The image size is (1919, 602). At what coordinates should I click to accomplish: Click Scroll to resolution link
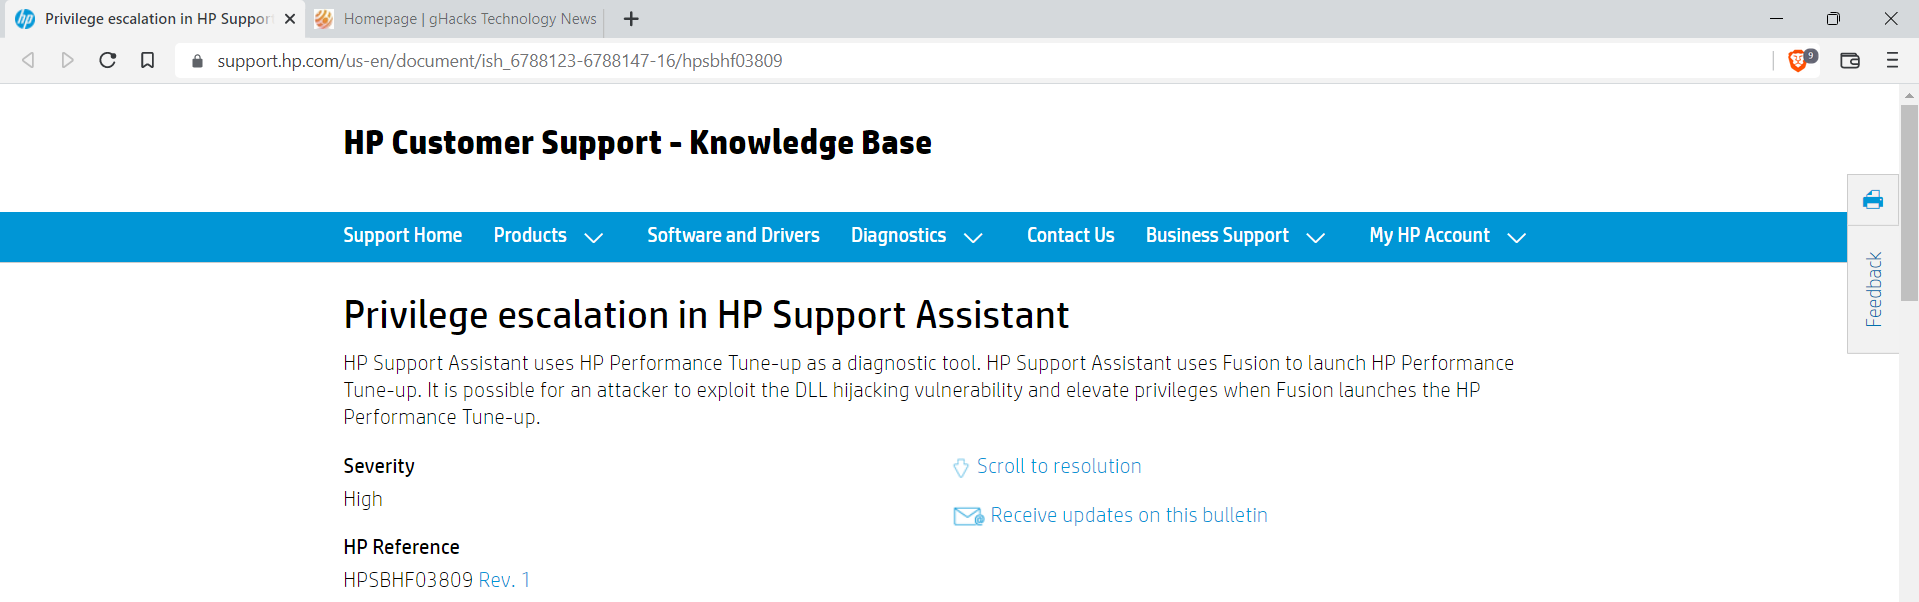point(1058,467)
